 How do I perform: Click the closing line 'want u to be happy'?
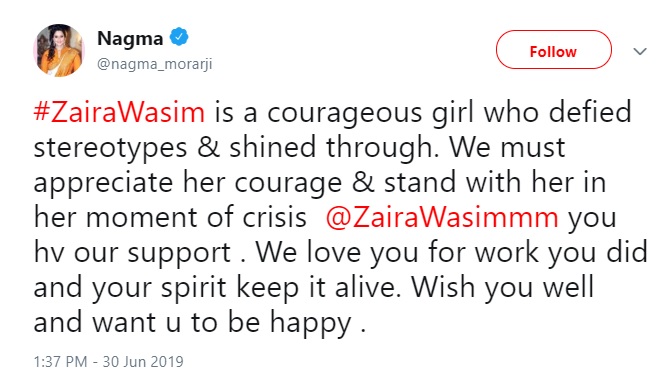pos(222,323)
